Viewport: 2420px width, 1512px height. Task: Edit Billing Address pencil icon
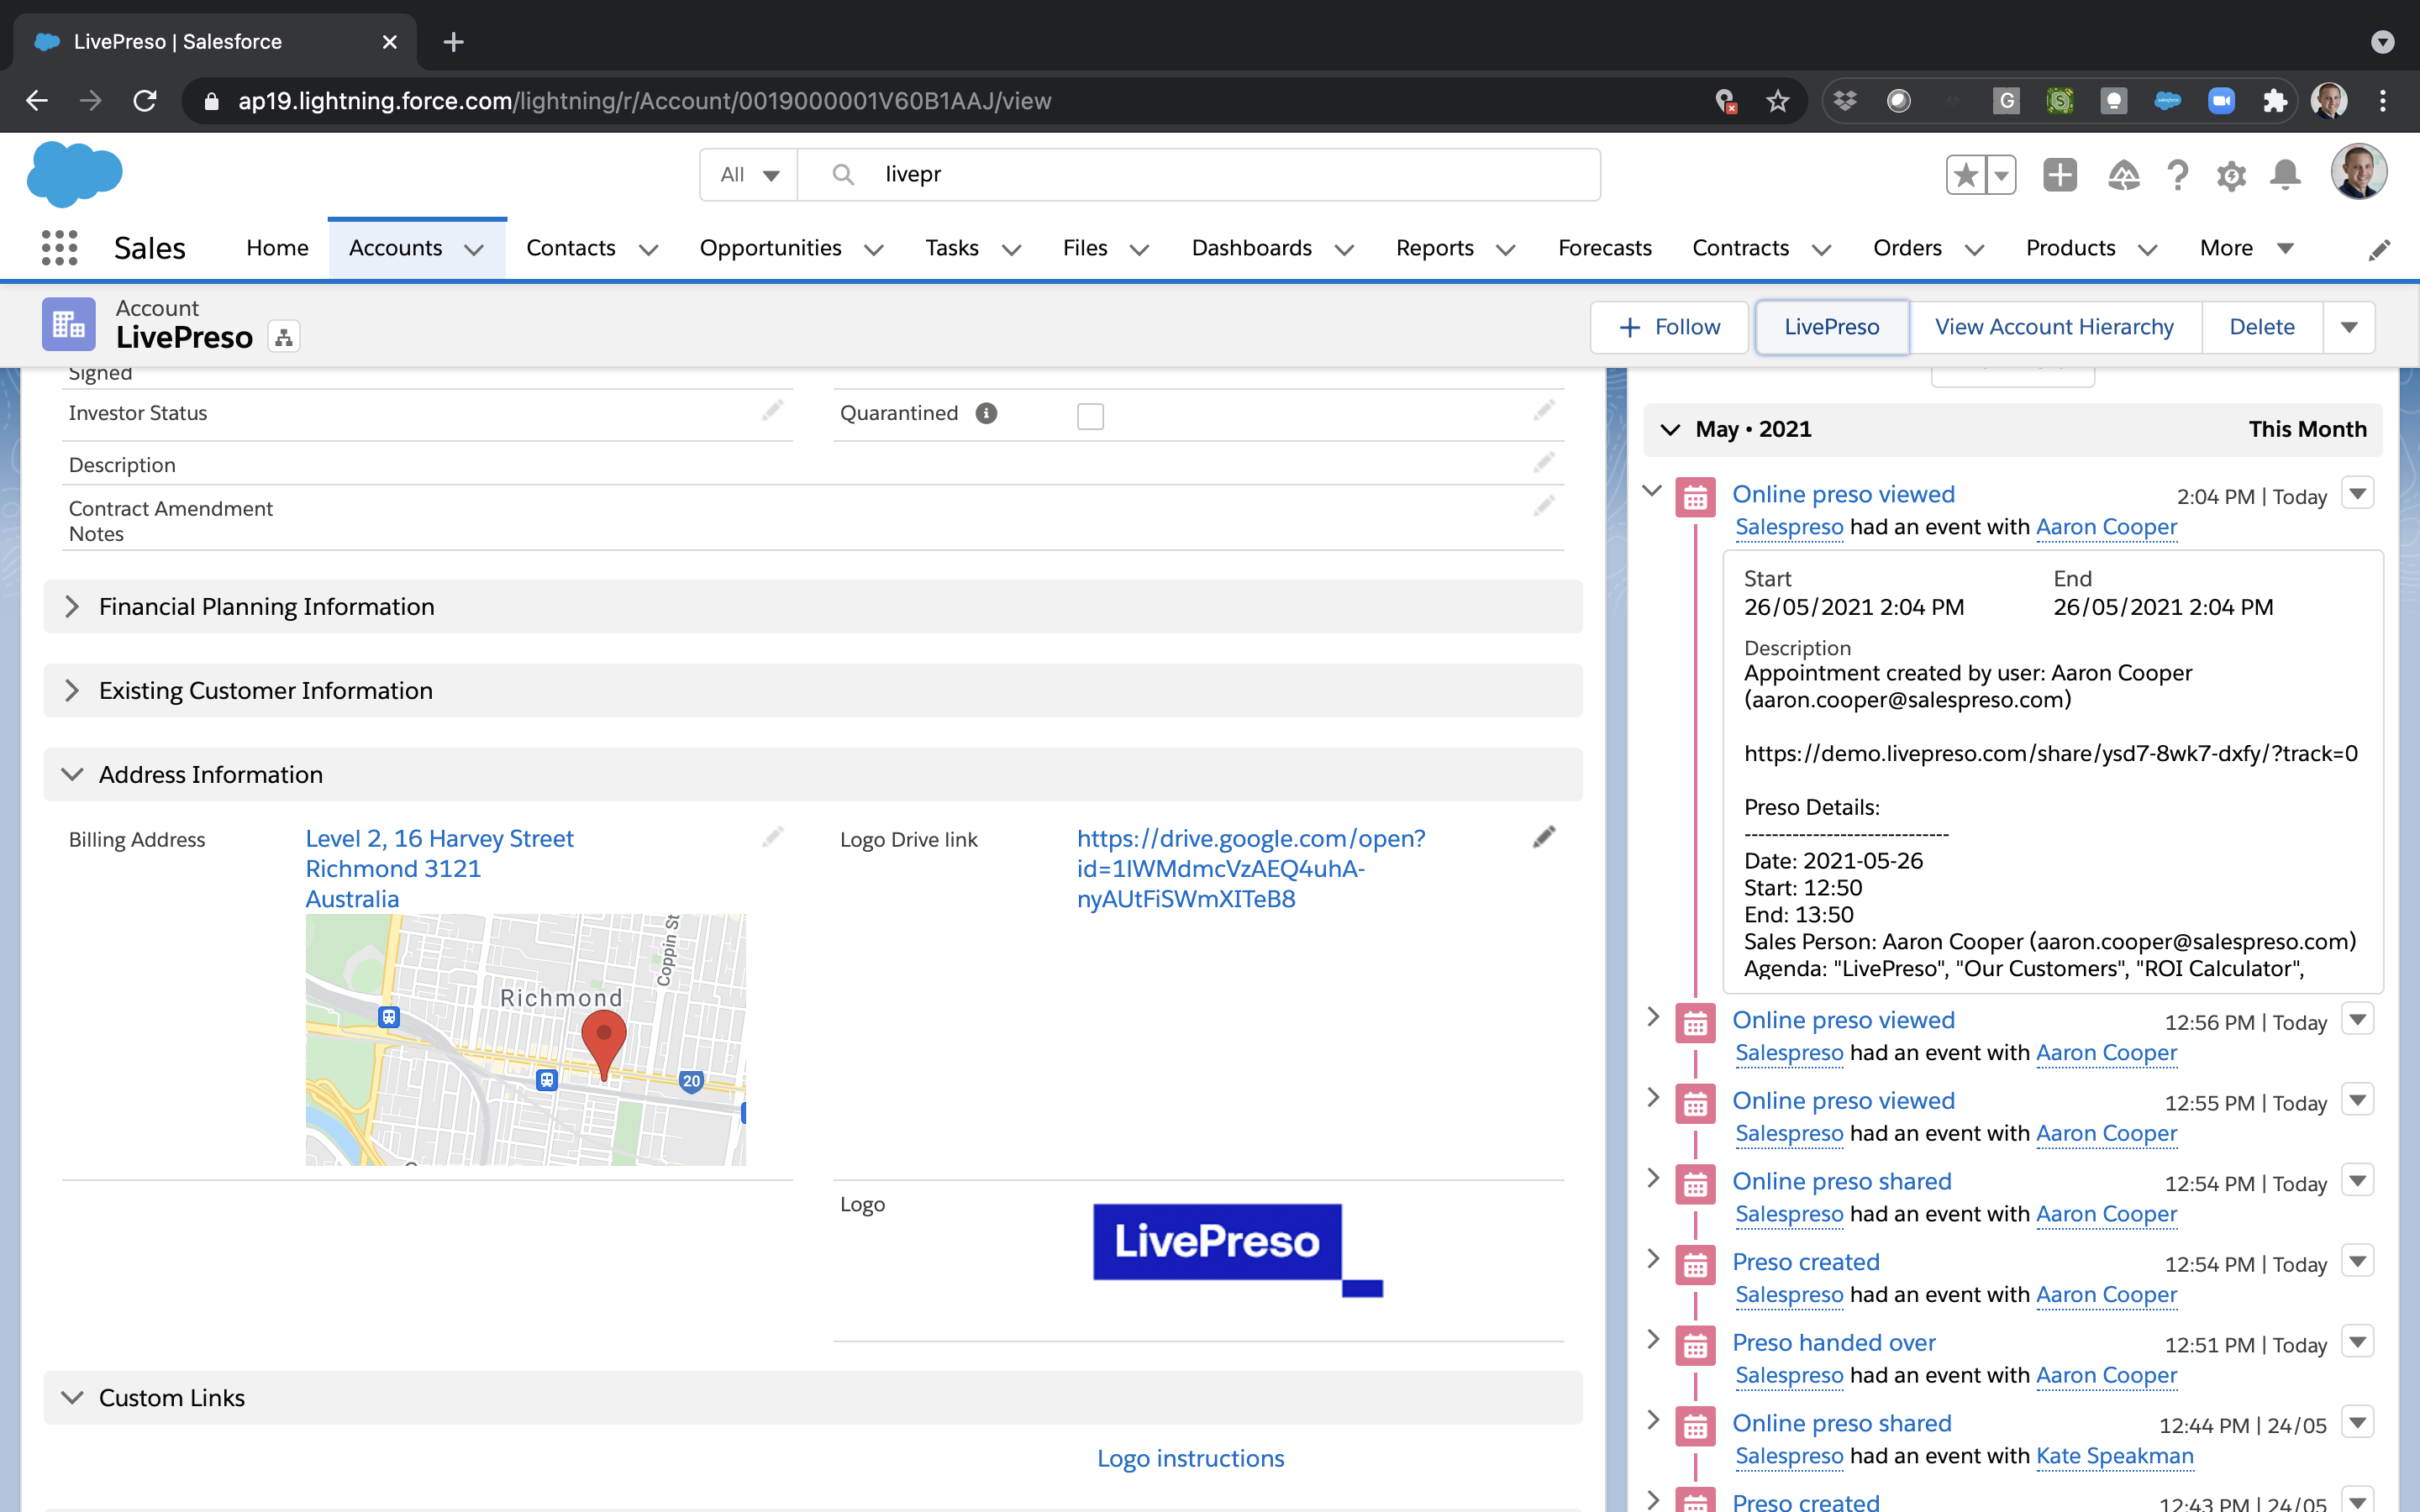coord(772,837)
